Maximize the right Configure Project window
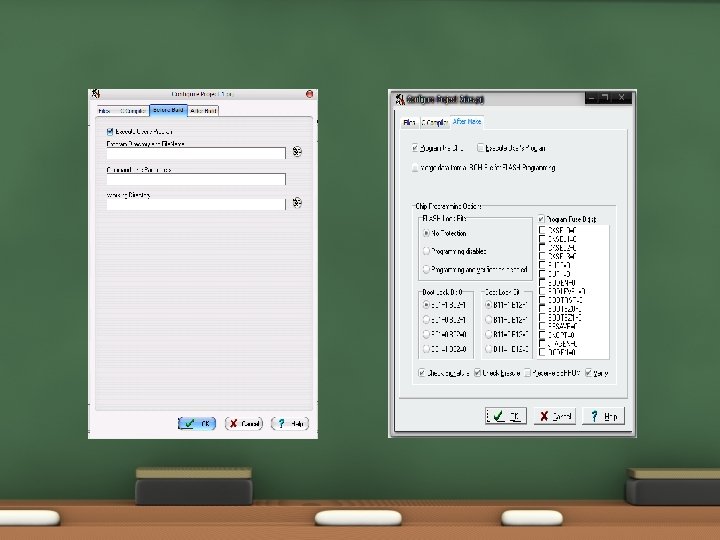 click(x=606, y=98)
